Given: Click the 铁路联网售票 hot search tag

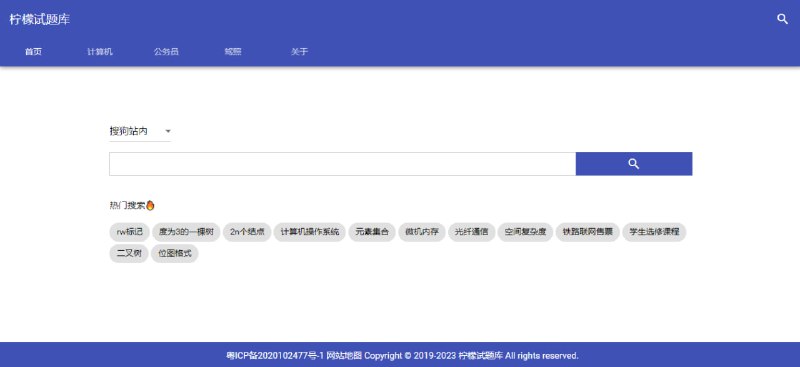Looking at the screenshot, I should (587, 232).
